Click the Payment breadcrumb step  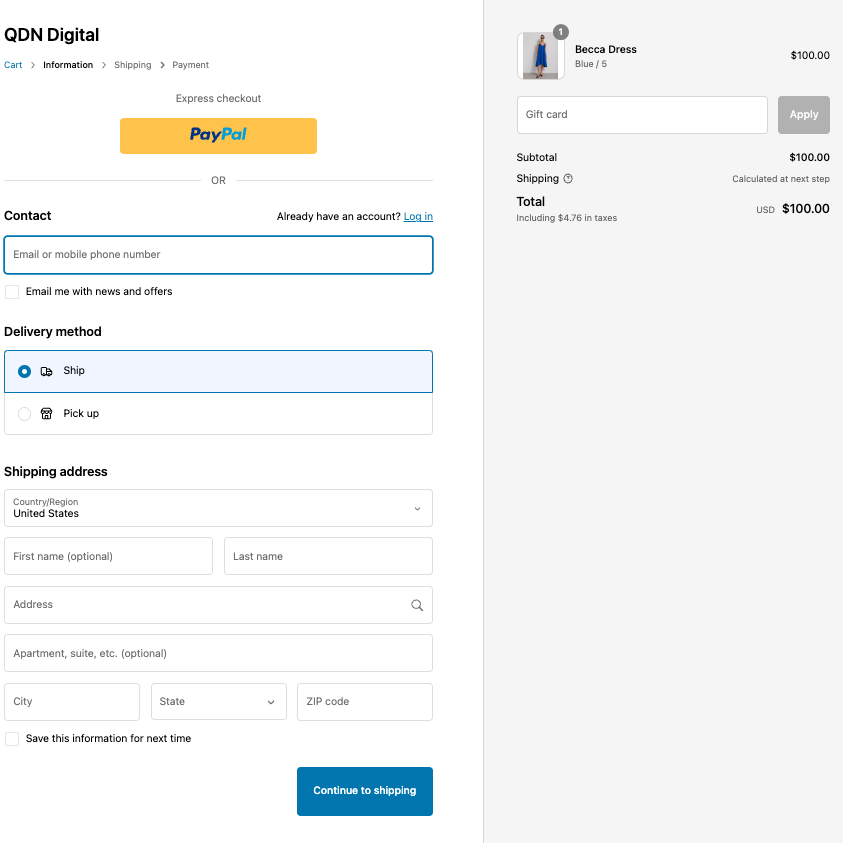pos(190,65)
